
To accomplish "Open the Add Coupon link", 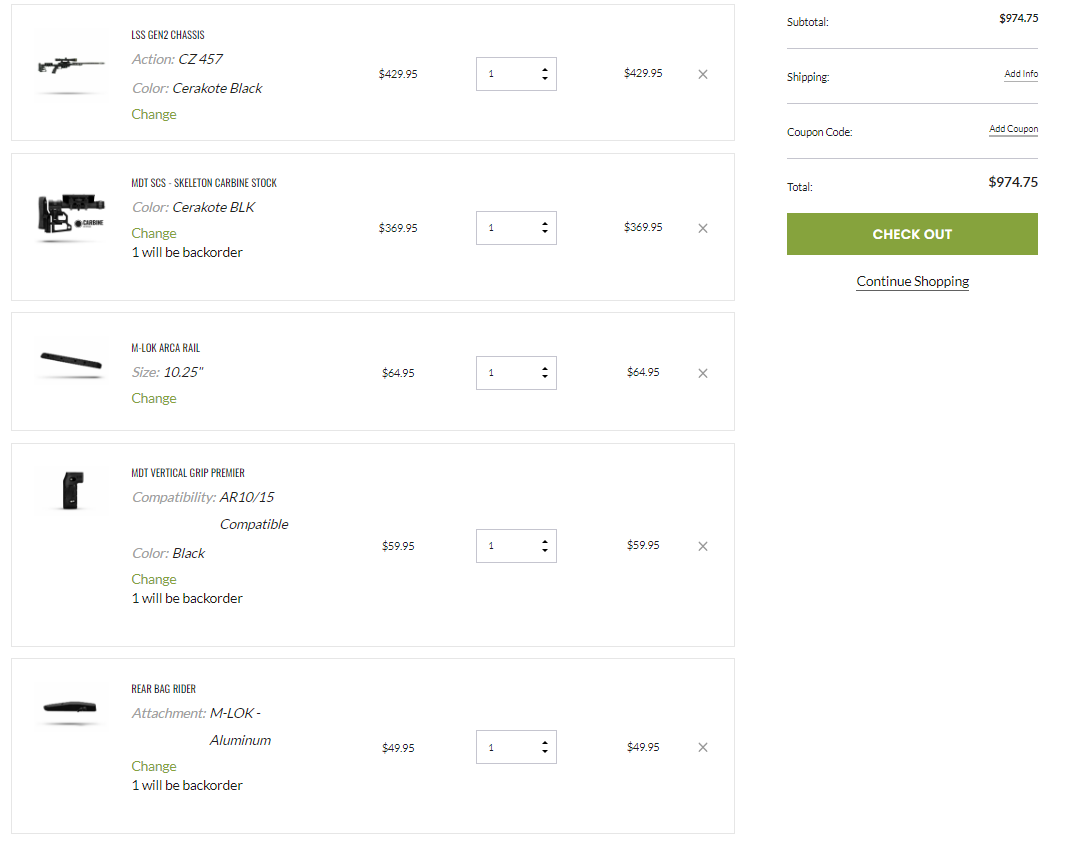I will click(x=1013, y=129).
